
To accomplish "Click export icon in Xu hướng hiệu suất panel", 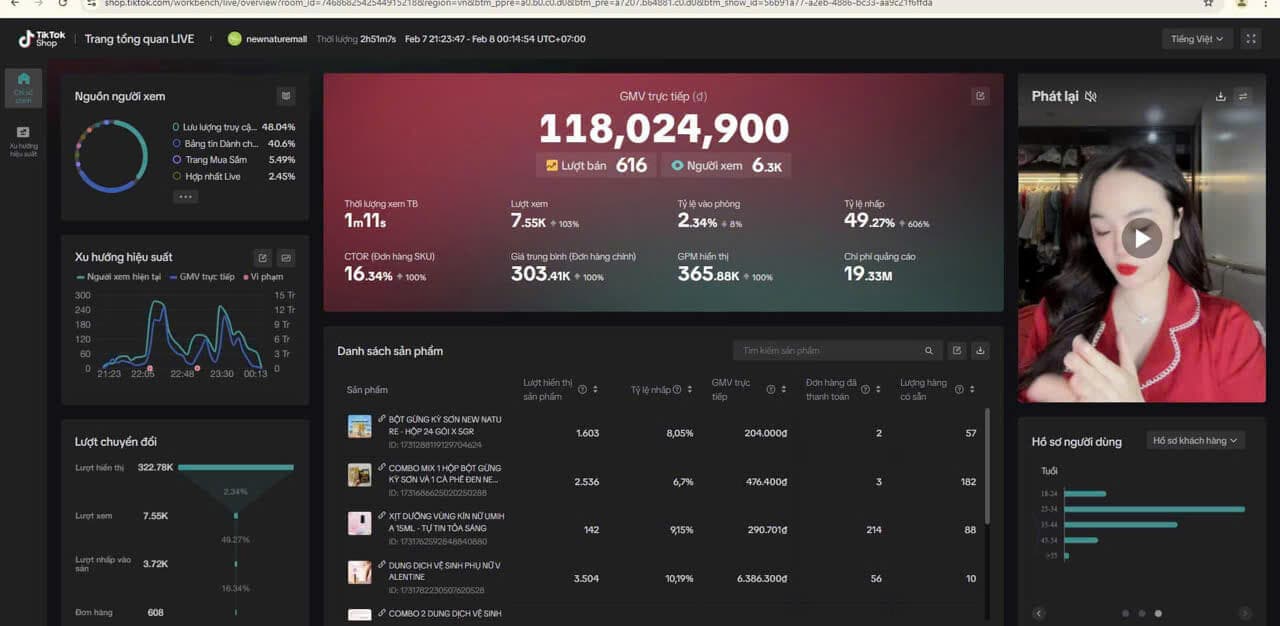I will coord(262,257).
